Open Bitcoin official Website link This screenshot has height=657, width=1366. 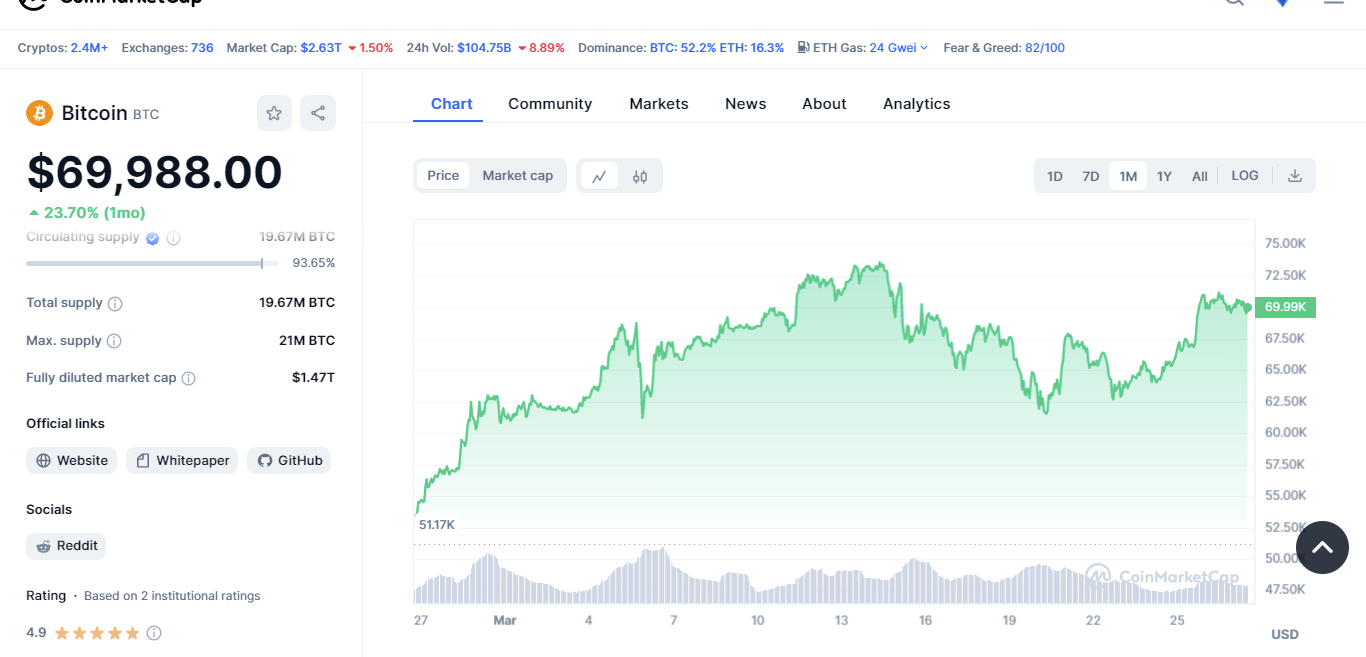click(72, 461)
